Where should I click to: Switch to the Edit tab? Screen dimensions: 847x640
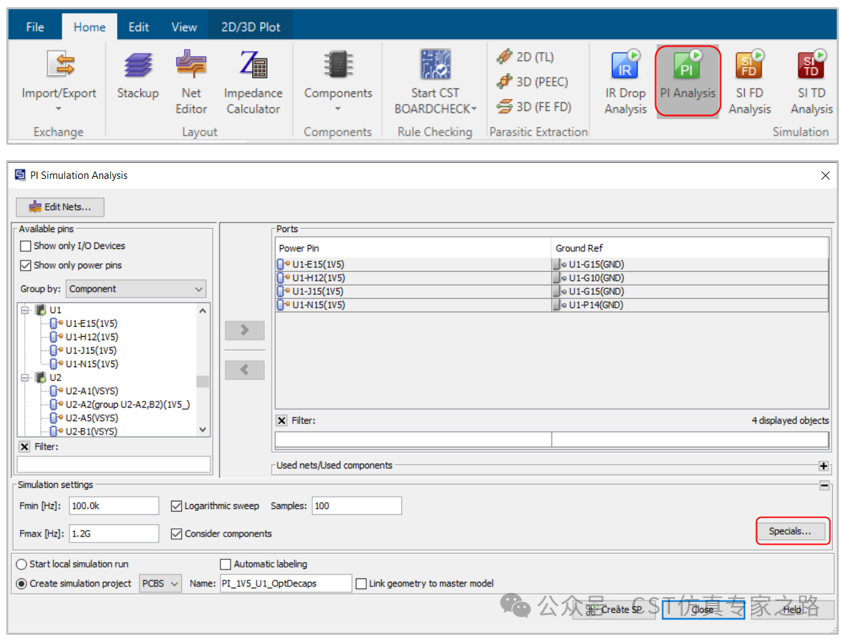coord(138,27)
